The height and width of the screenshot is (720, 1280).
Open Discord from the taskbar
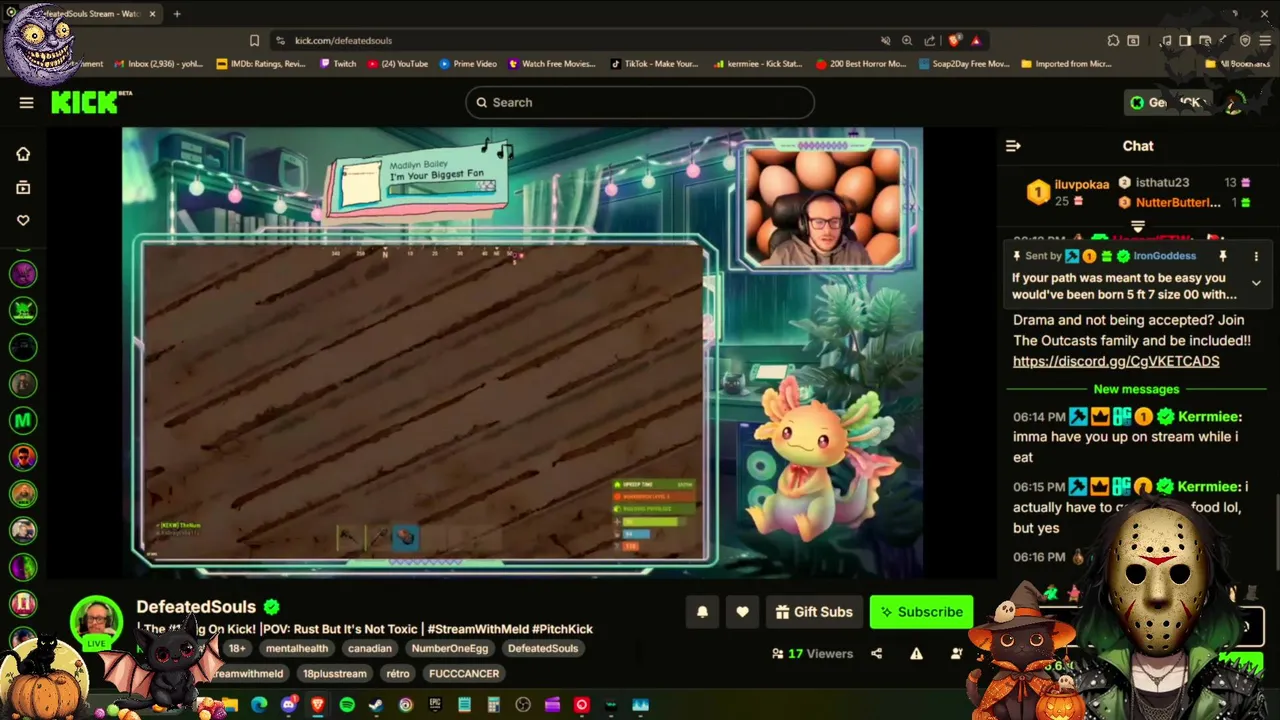pyautogui.click(x=288, y=705)
